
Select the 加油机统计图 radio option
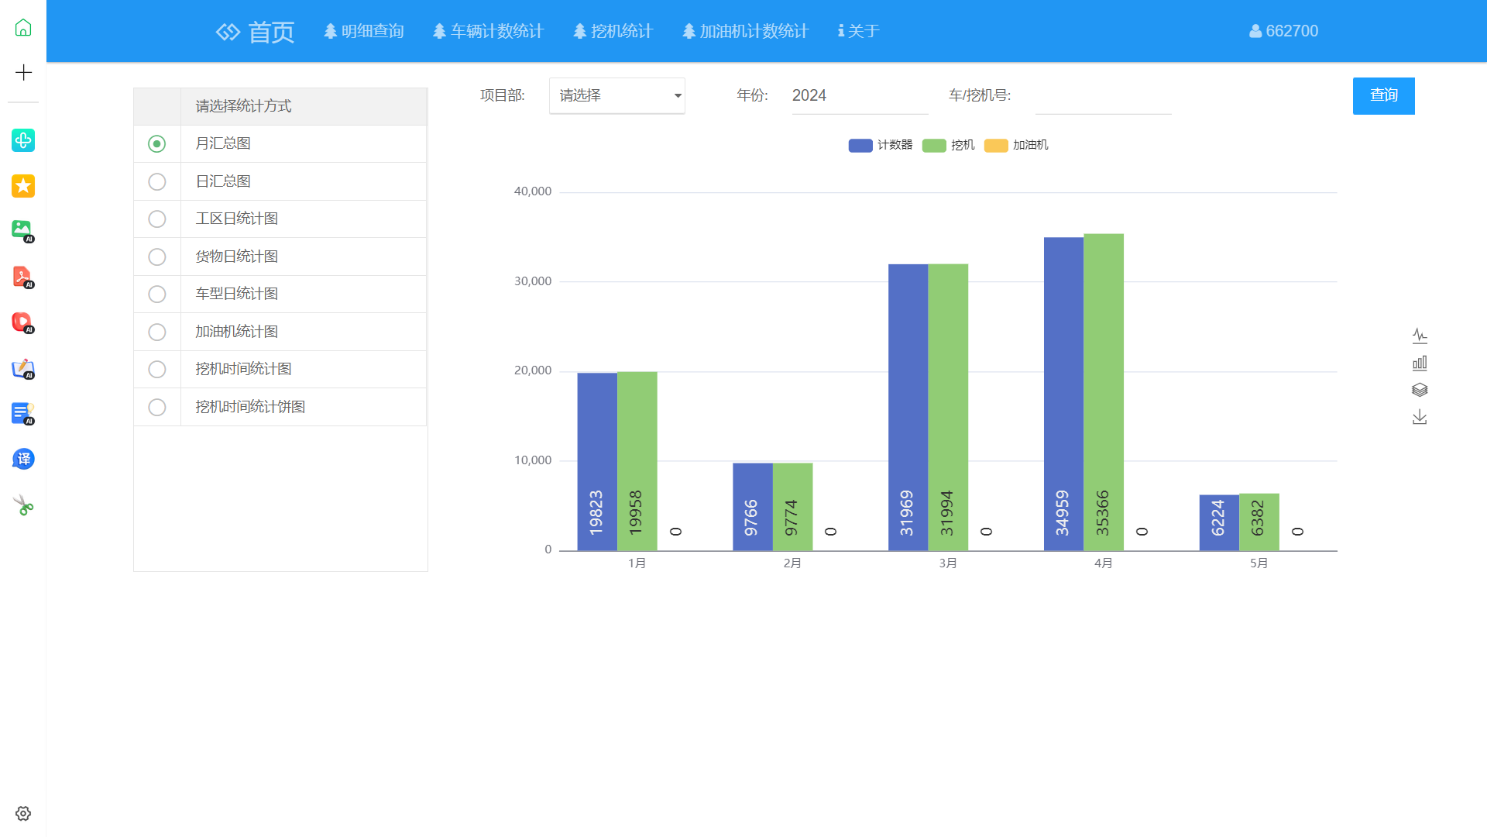(157, 332)
